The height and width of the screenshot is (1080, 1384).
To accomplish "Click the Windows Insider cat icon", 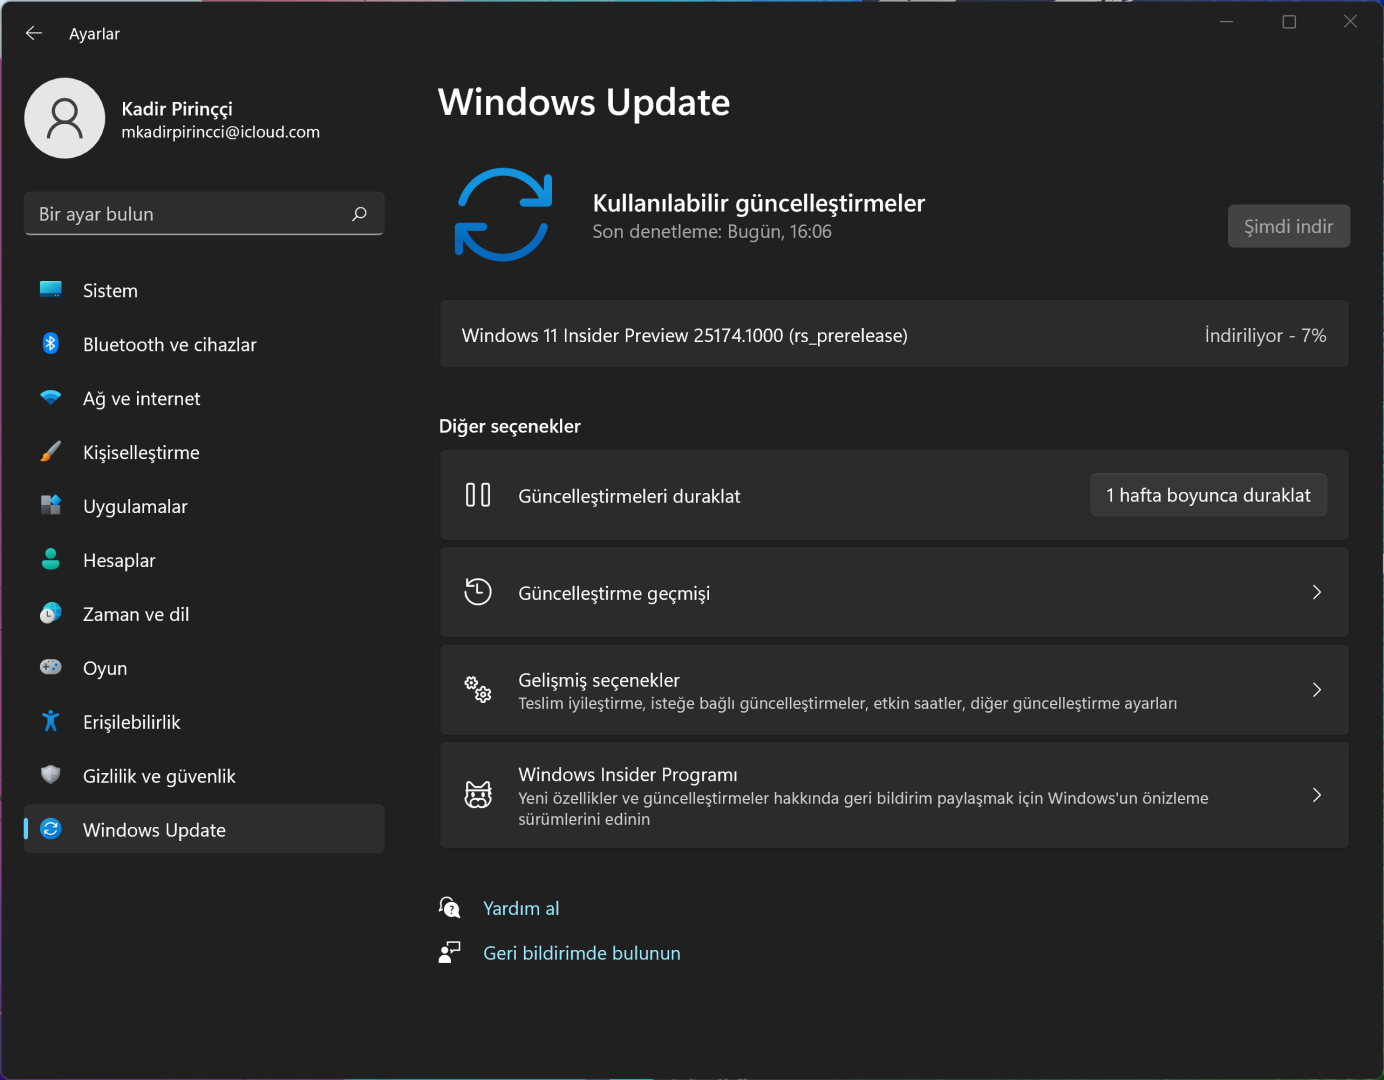I will 478,795.
